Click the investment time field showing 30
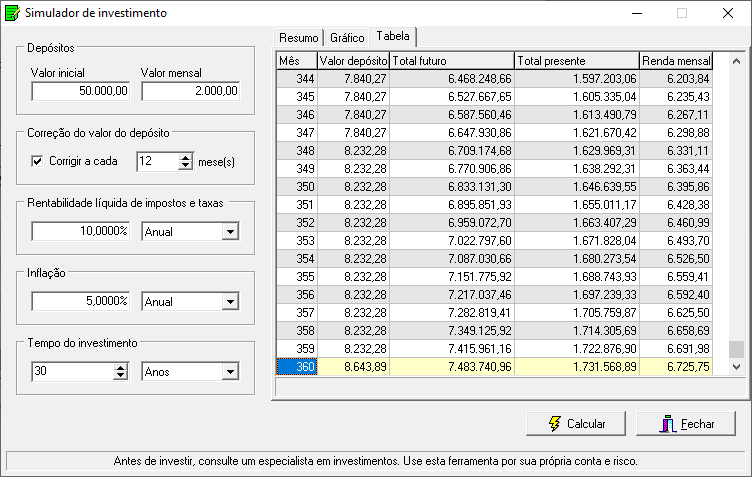The height and width of the screenshot is (477, 752). pos(73,371)
